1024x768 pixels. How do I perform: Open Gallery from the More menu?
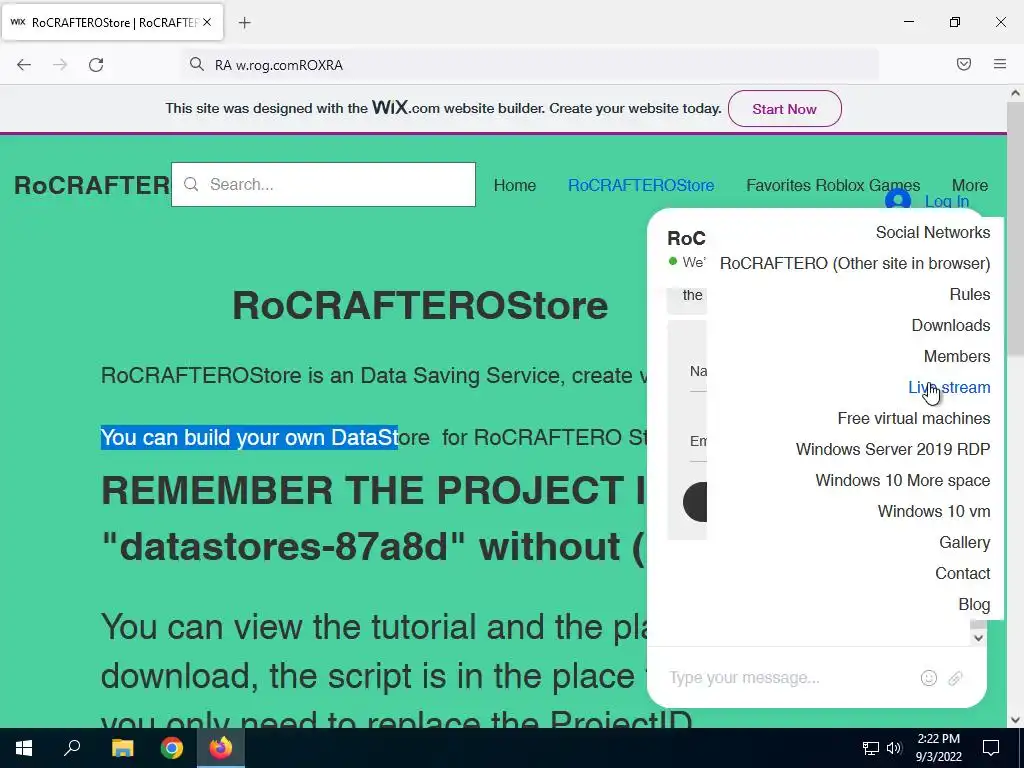(965, 543)
